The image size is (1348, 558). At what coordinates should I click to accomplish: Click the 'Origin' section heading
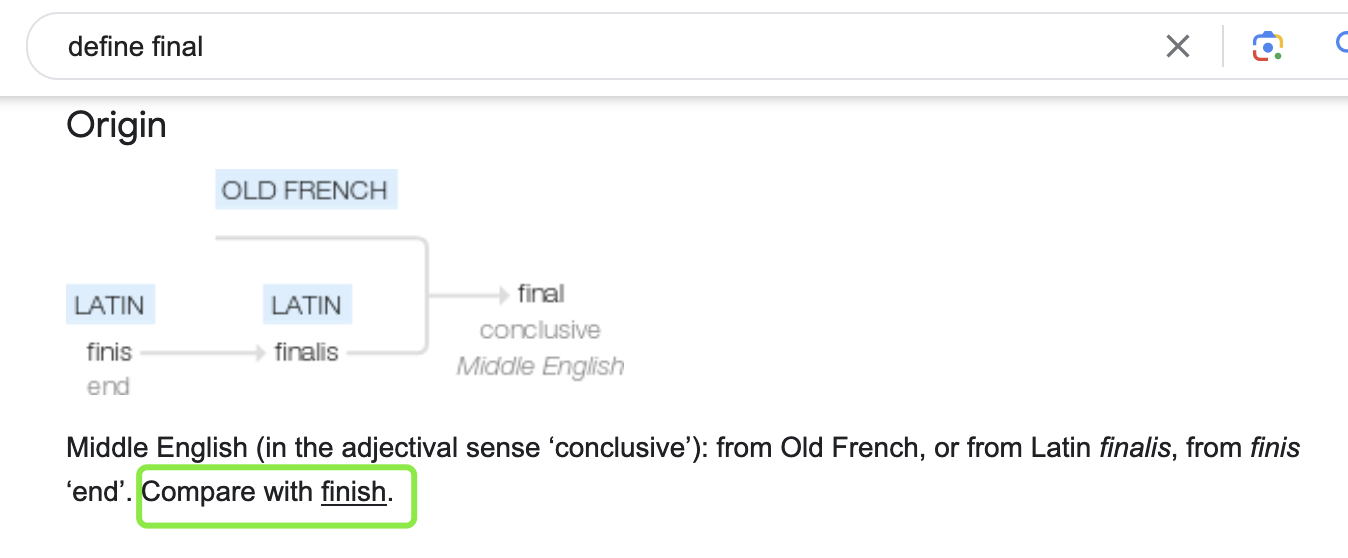[x=116, y=126]
